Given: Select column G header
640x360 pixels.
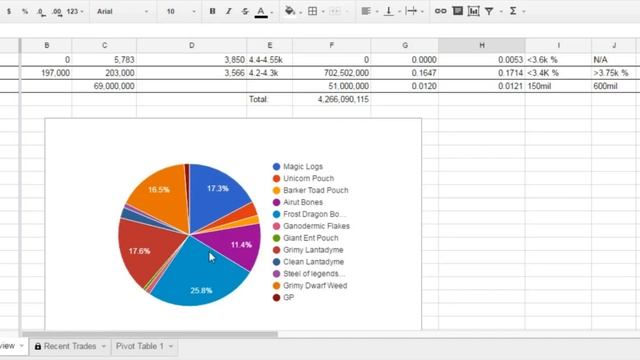Looking at the screenshot, I should 405,45.
